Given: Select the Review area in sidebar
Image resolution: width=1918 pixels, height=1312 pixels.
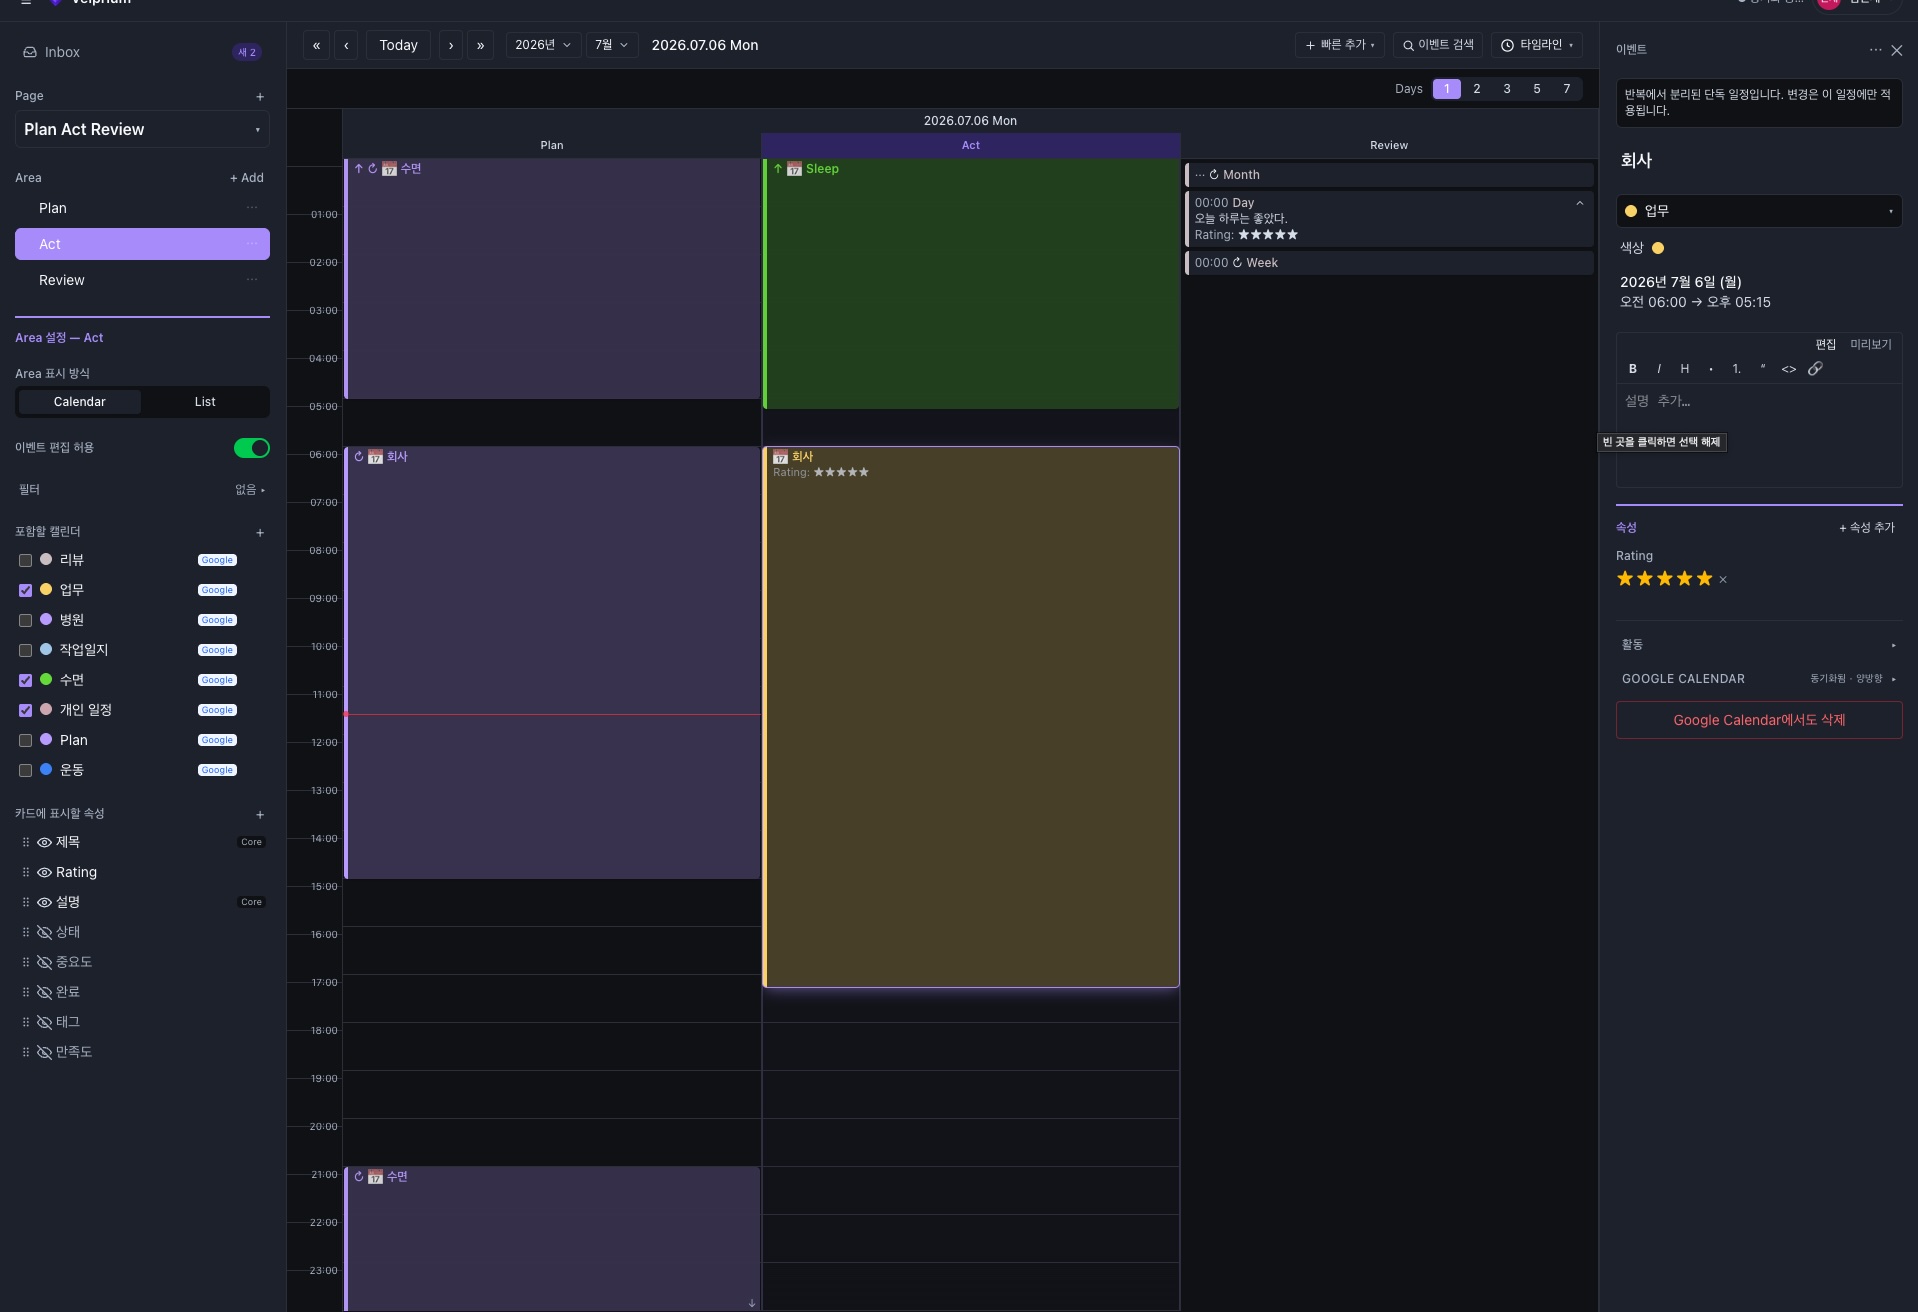Looking at the screenshot, I should point(142,280).
